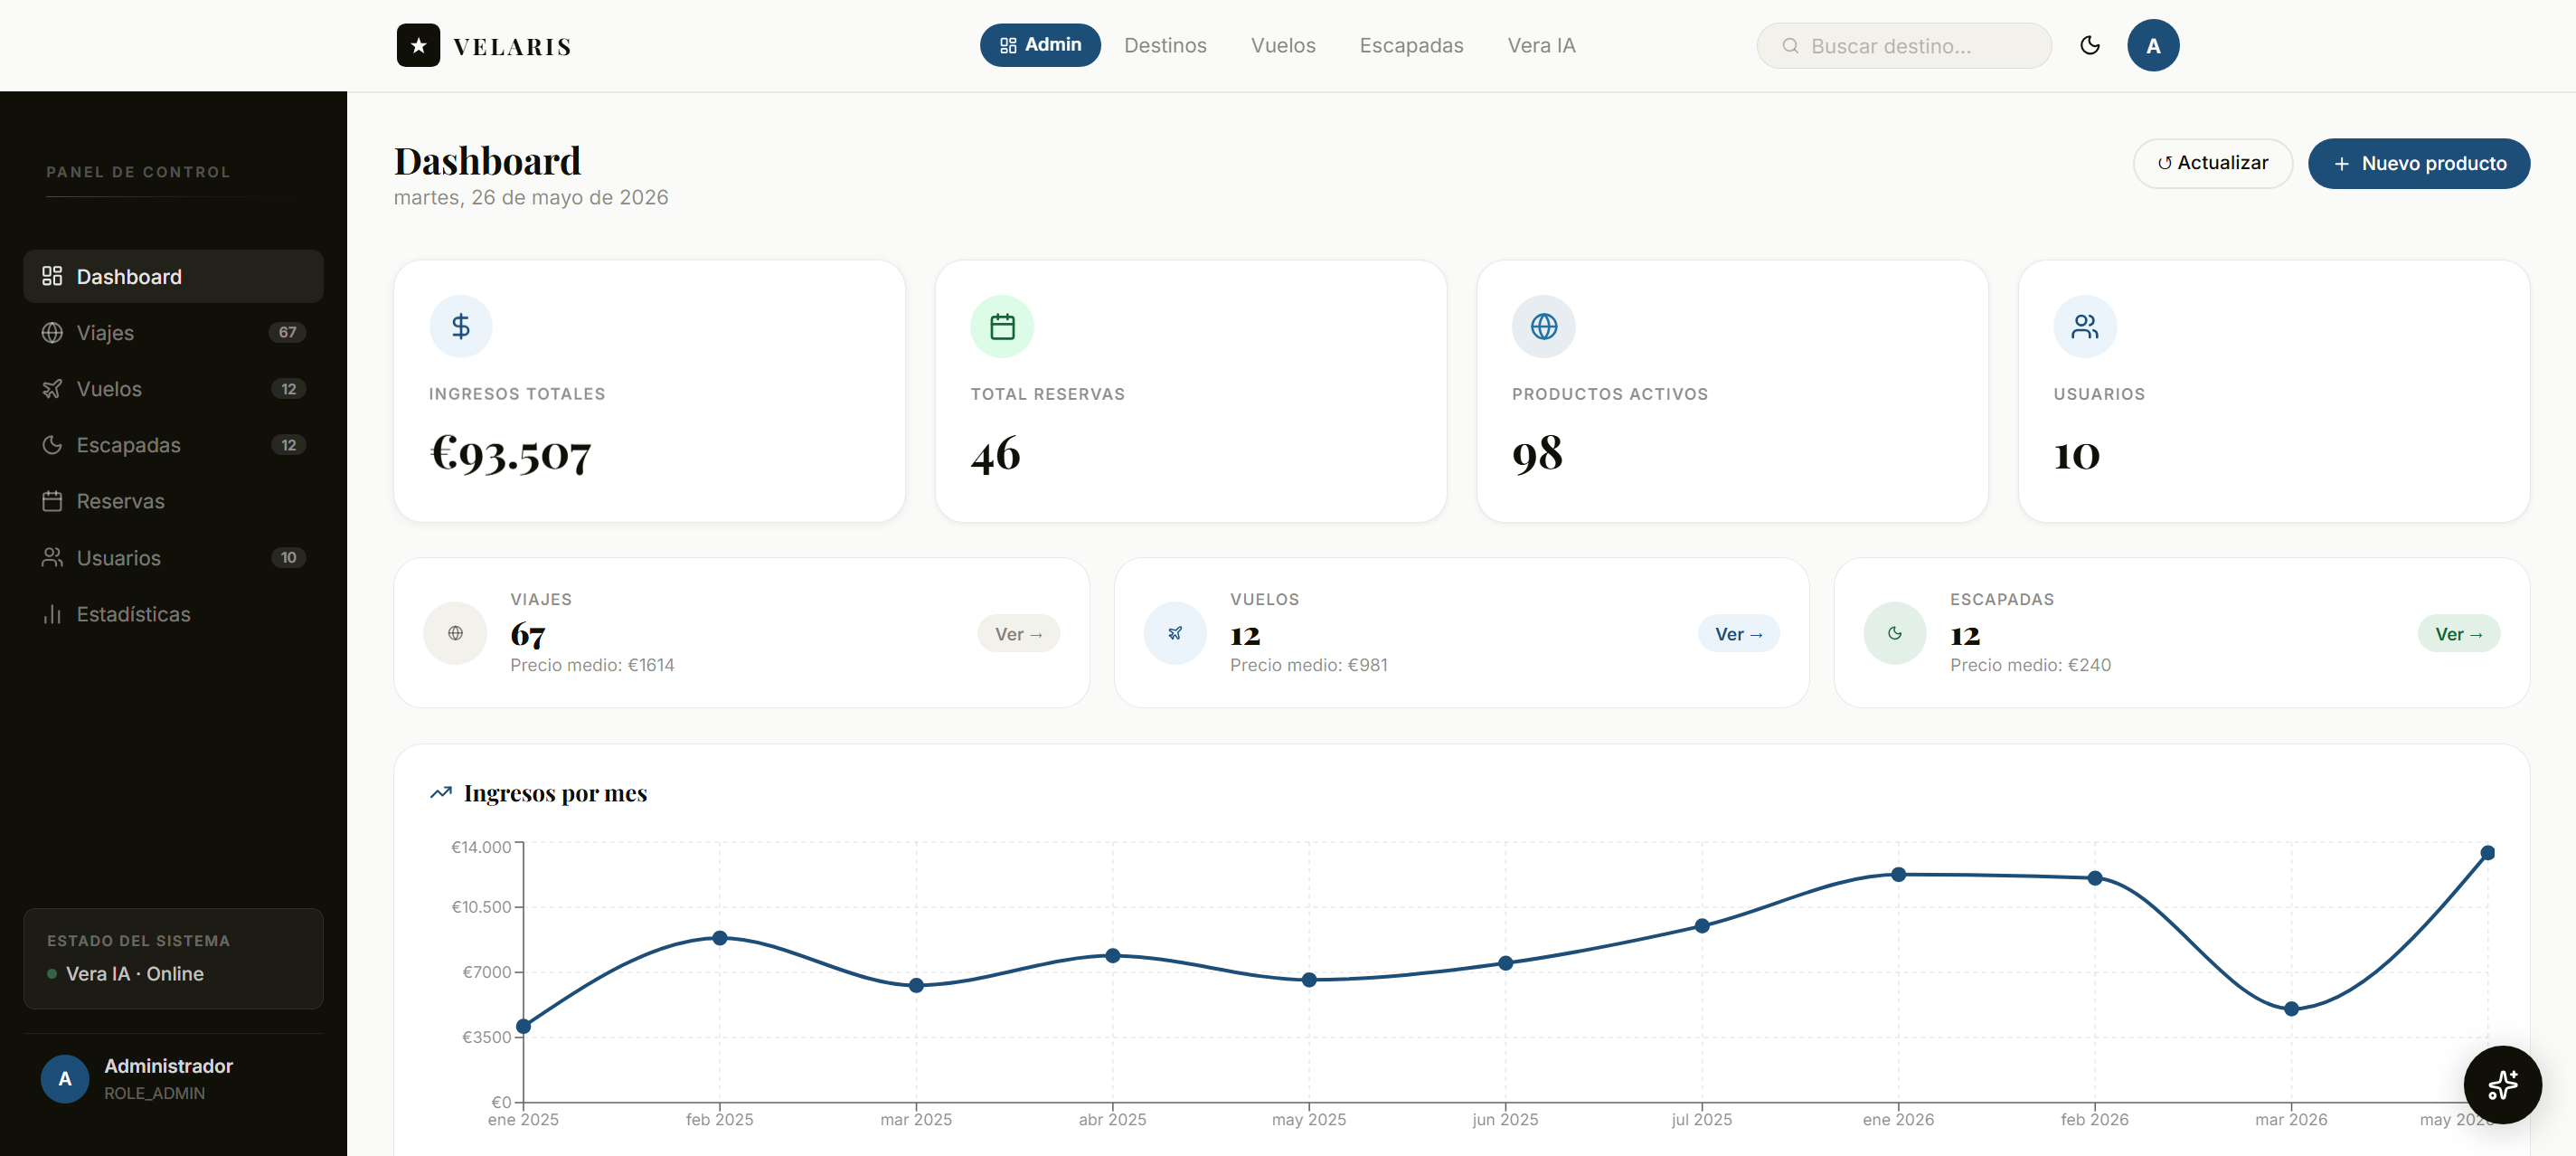
Task: Click the plane icon in Vuelos summary card
Action: [1175, 633]
